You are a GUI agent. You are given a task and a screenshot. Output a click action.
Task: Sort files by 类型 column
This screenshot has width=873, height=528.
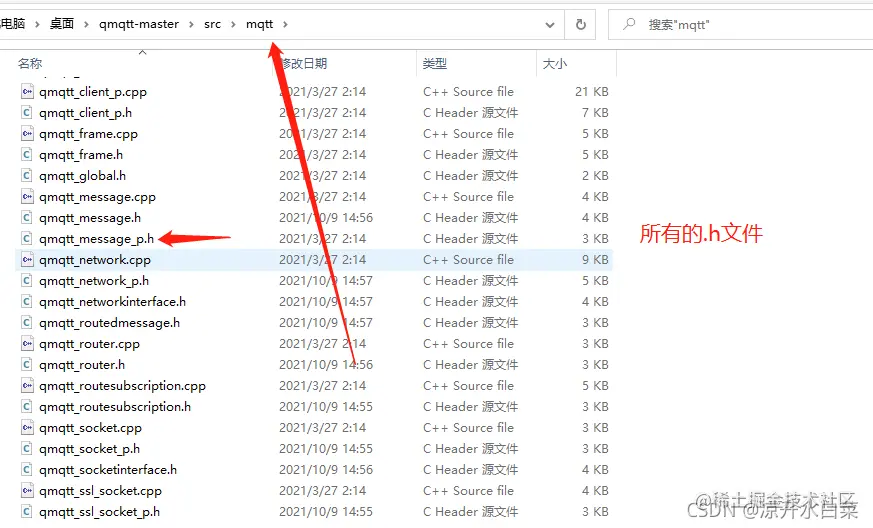pos(435,63)
